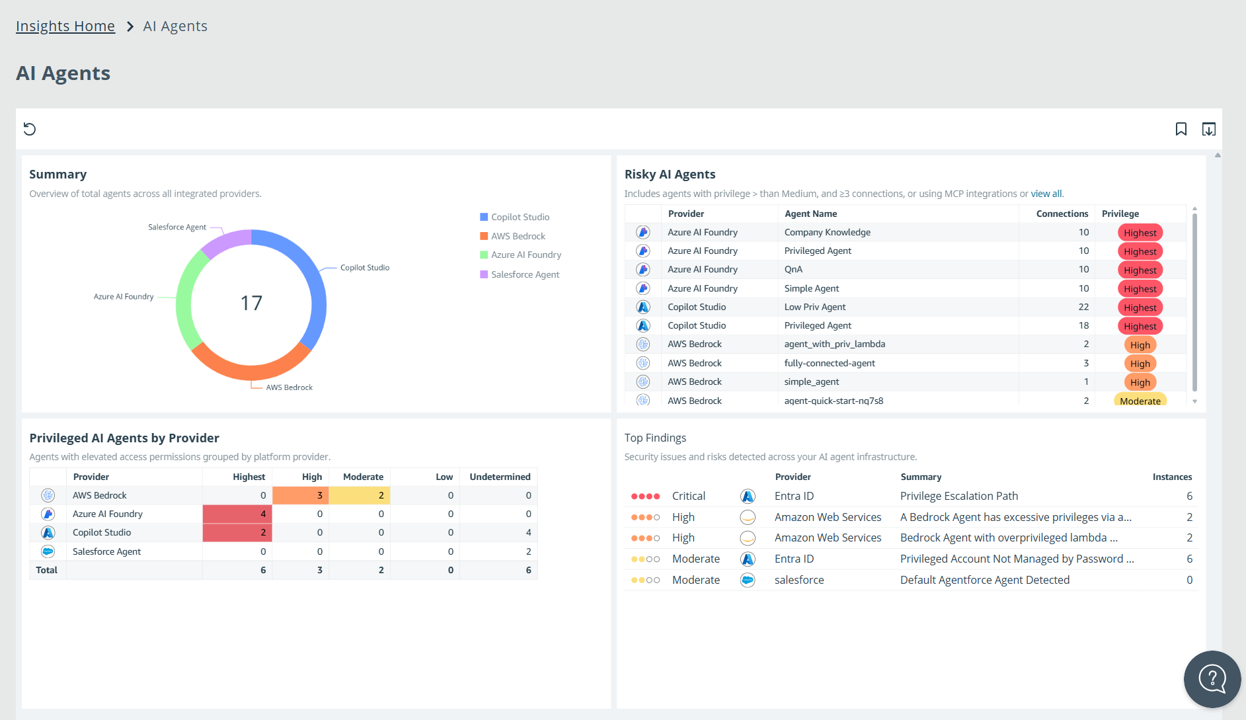The image size is (1246, 720).
Task: Click salesforce icon in Top Findings
Action: (747, 580)
